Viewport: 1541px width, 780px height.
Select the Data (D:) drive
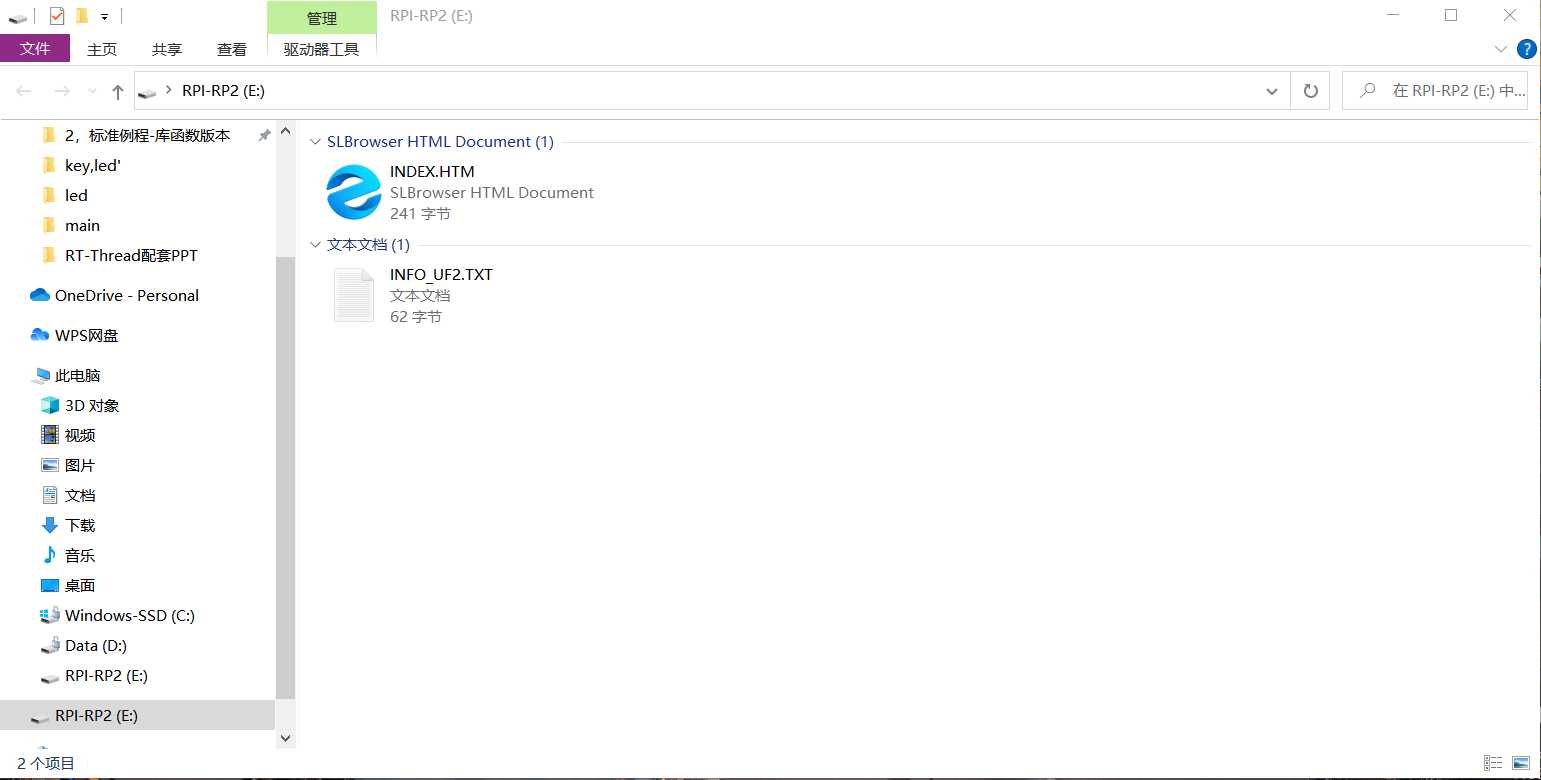coord(96,645)
